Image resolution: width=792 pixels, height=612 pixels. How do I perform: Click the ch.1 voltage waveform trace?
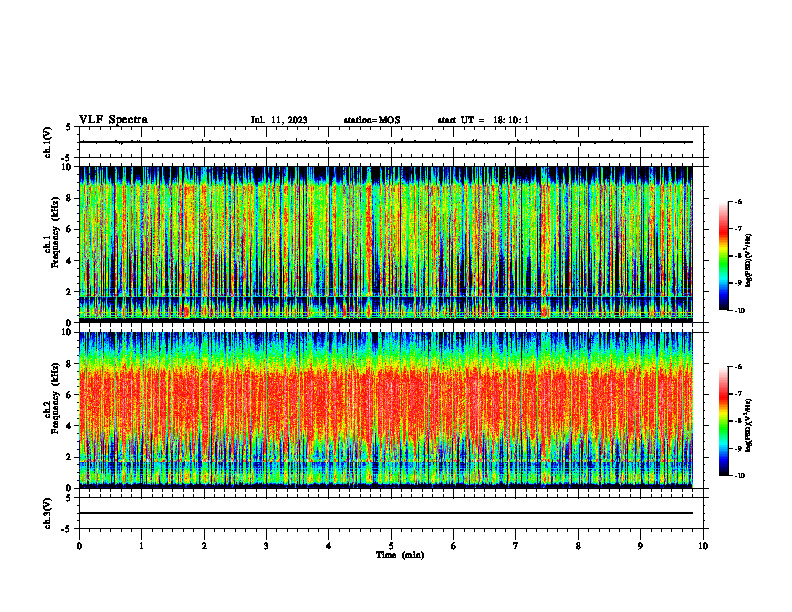pyautogui.click(x=386, y=142)
